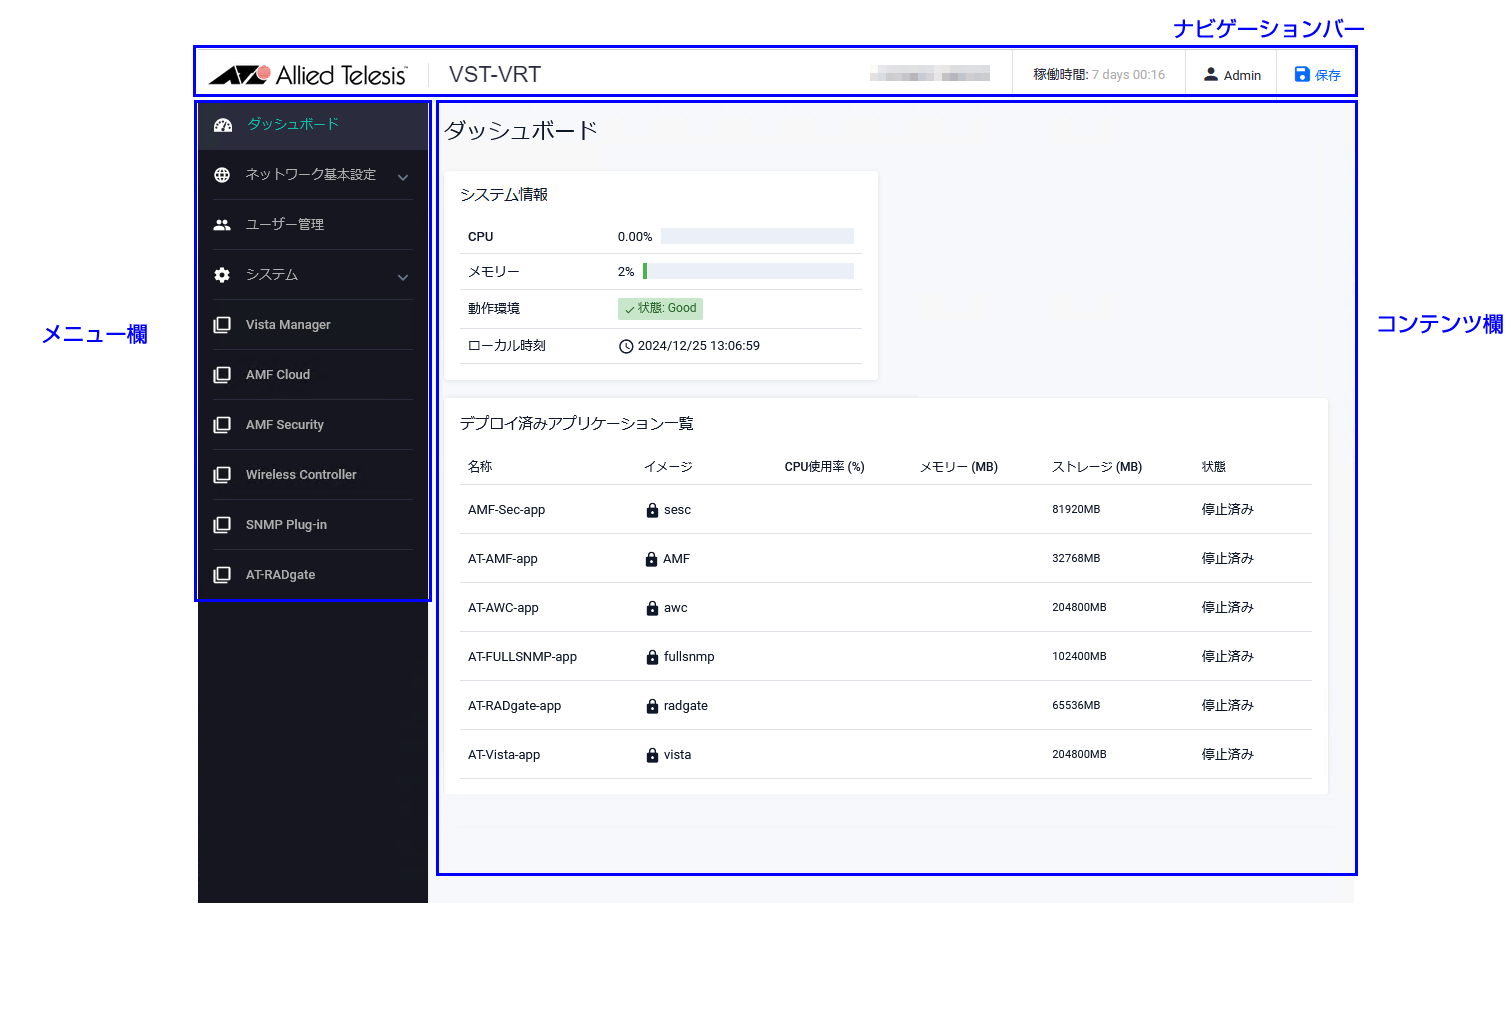Screen dimensions: 1512x1020
Task: Click the 名称 column header
Action: click(480, 467)
